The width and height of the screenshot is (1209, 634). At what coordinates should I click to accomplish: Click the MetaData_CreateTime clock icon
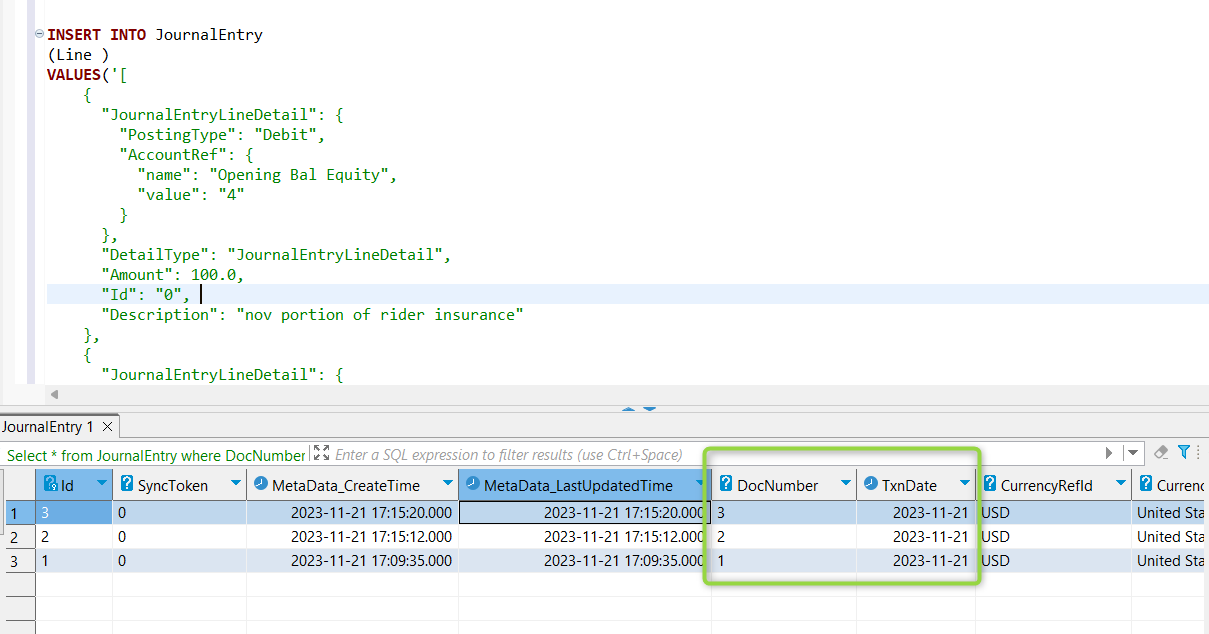click(x=262, y=484)
